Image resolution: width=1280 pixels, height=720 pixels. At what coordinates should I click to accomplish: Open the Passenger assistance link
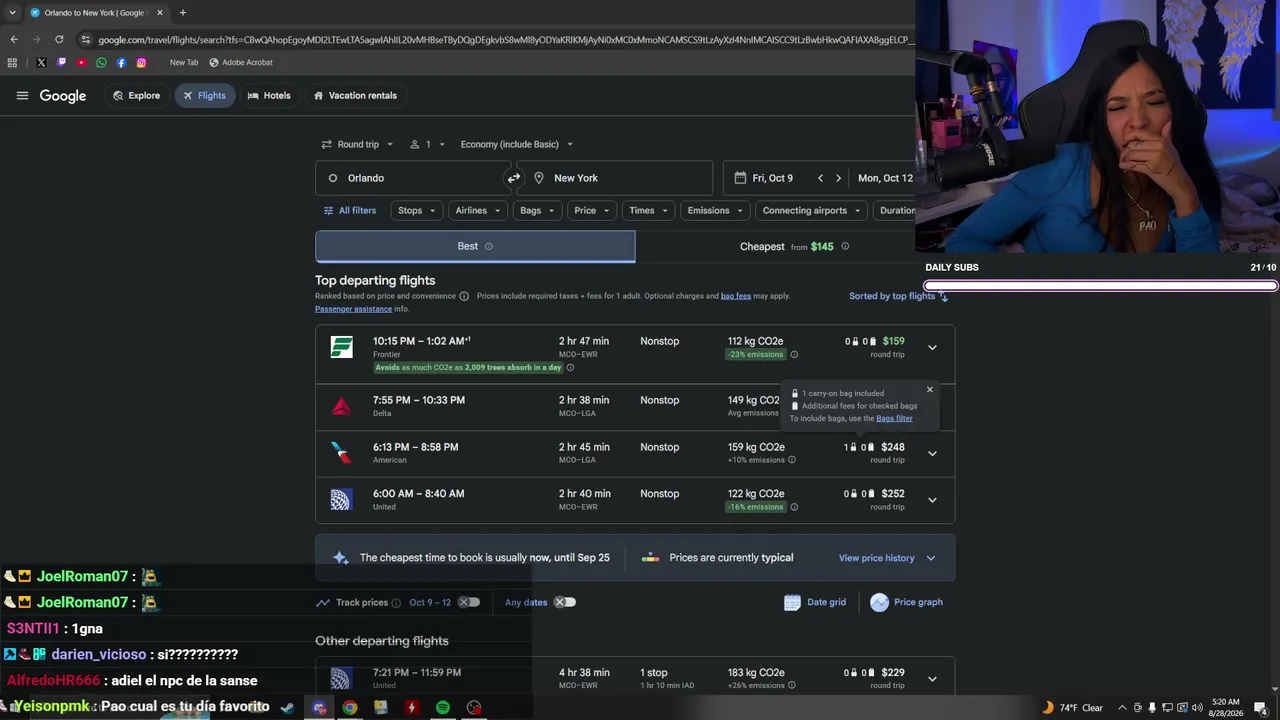pyautogui.click(x=353, y=309)
